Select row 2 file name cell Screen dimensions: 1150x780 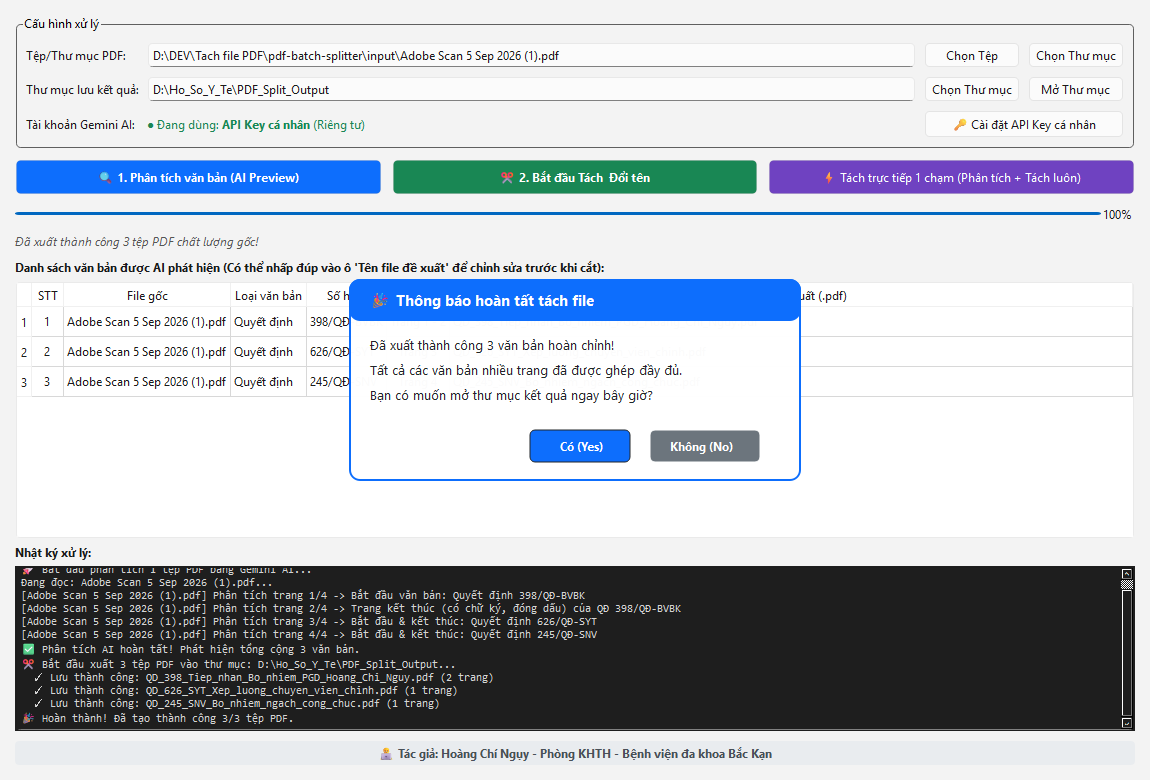[x=147, y=352]
